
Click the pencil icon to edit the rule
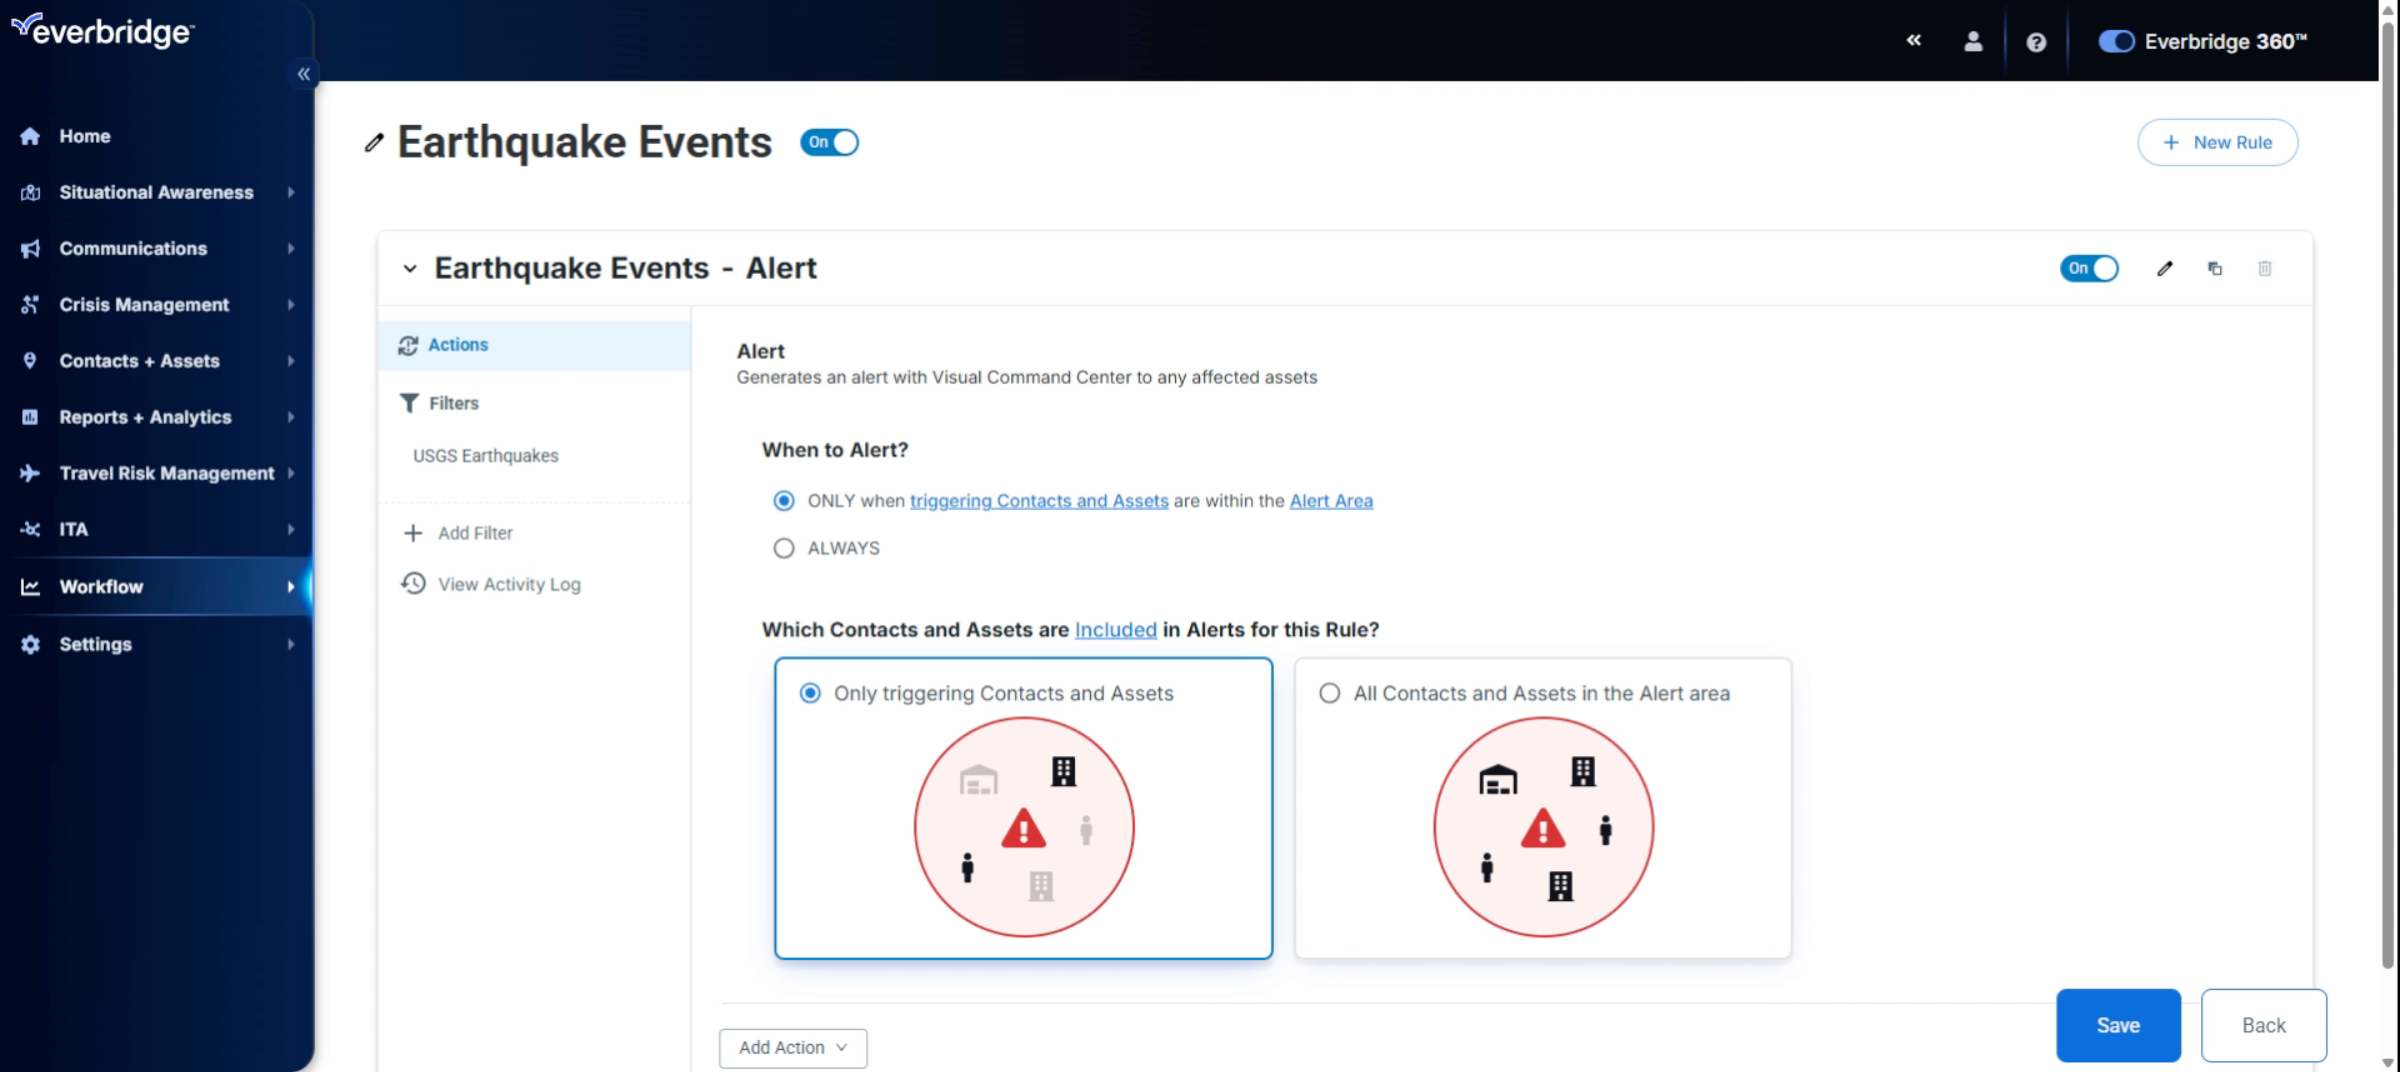click(2165, 268)
